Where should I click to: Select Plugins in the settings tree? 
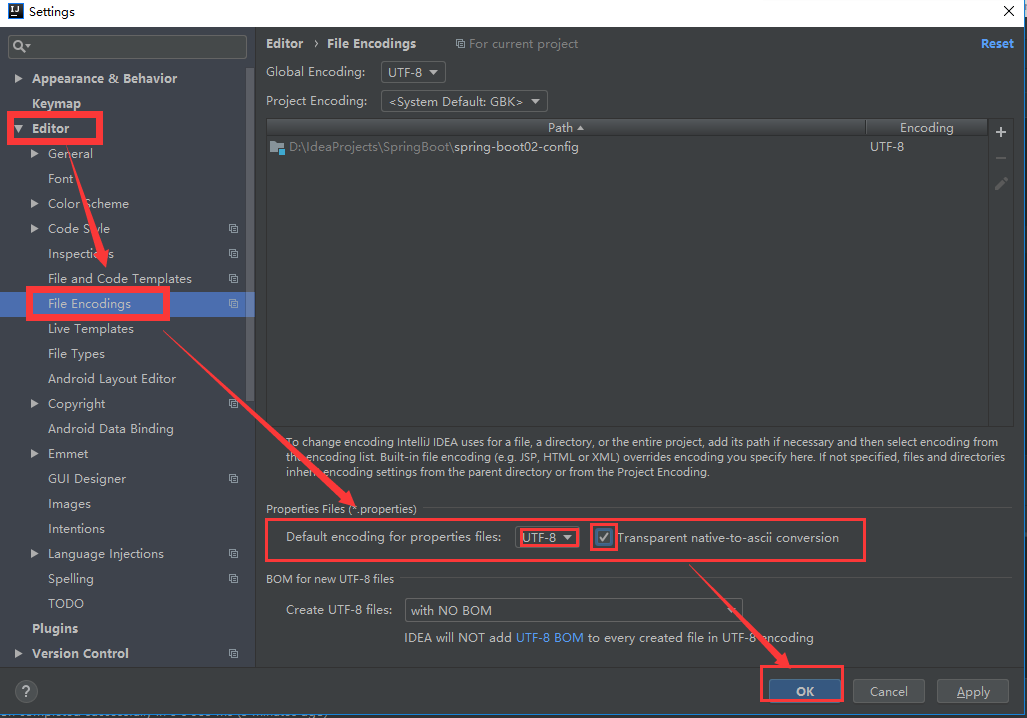coord(55,629)
